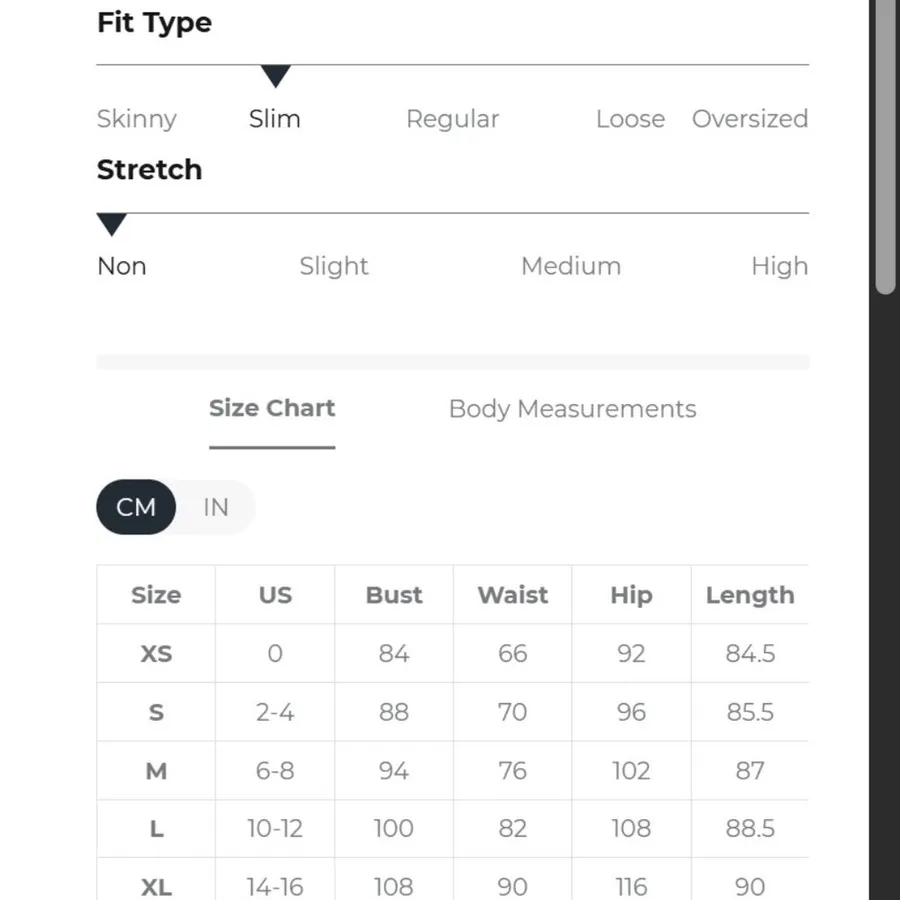This screenshot has width=900, height=900.
Task: Click the Length column header
Action: (x=750, y=596)
